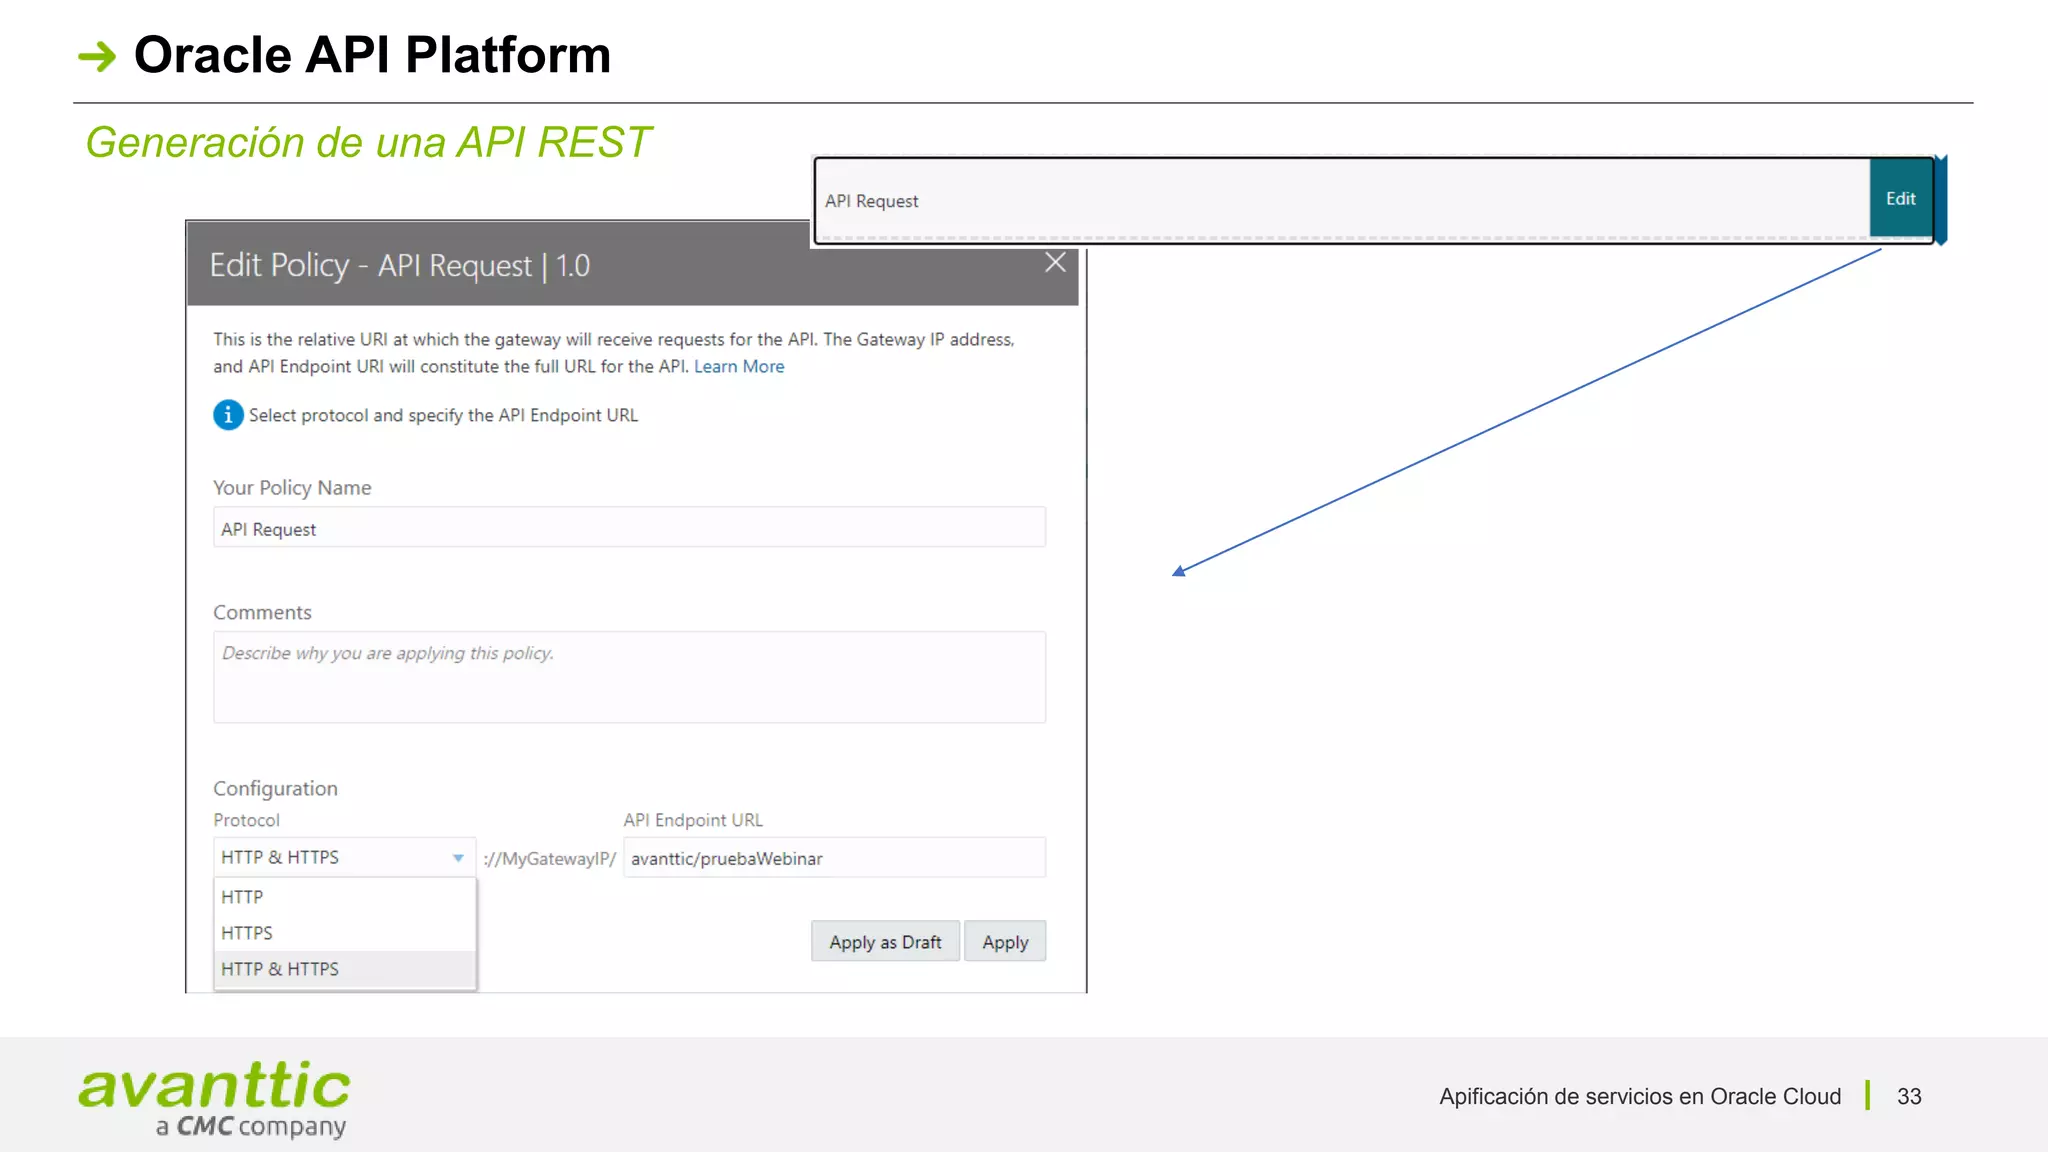Open the Learn More link

(x=739, y=366)
